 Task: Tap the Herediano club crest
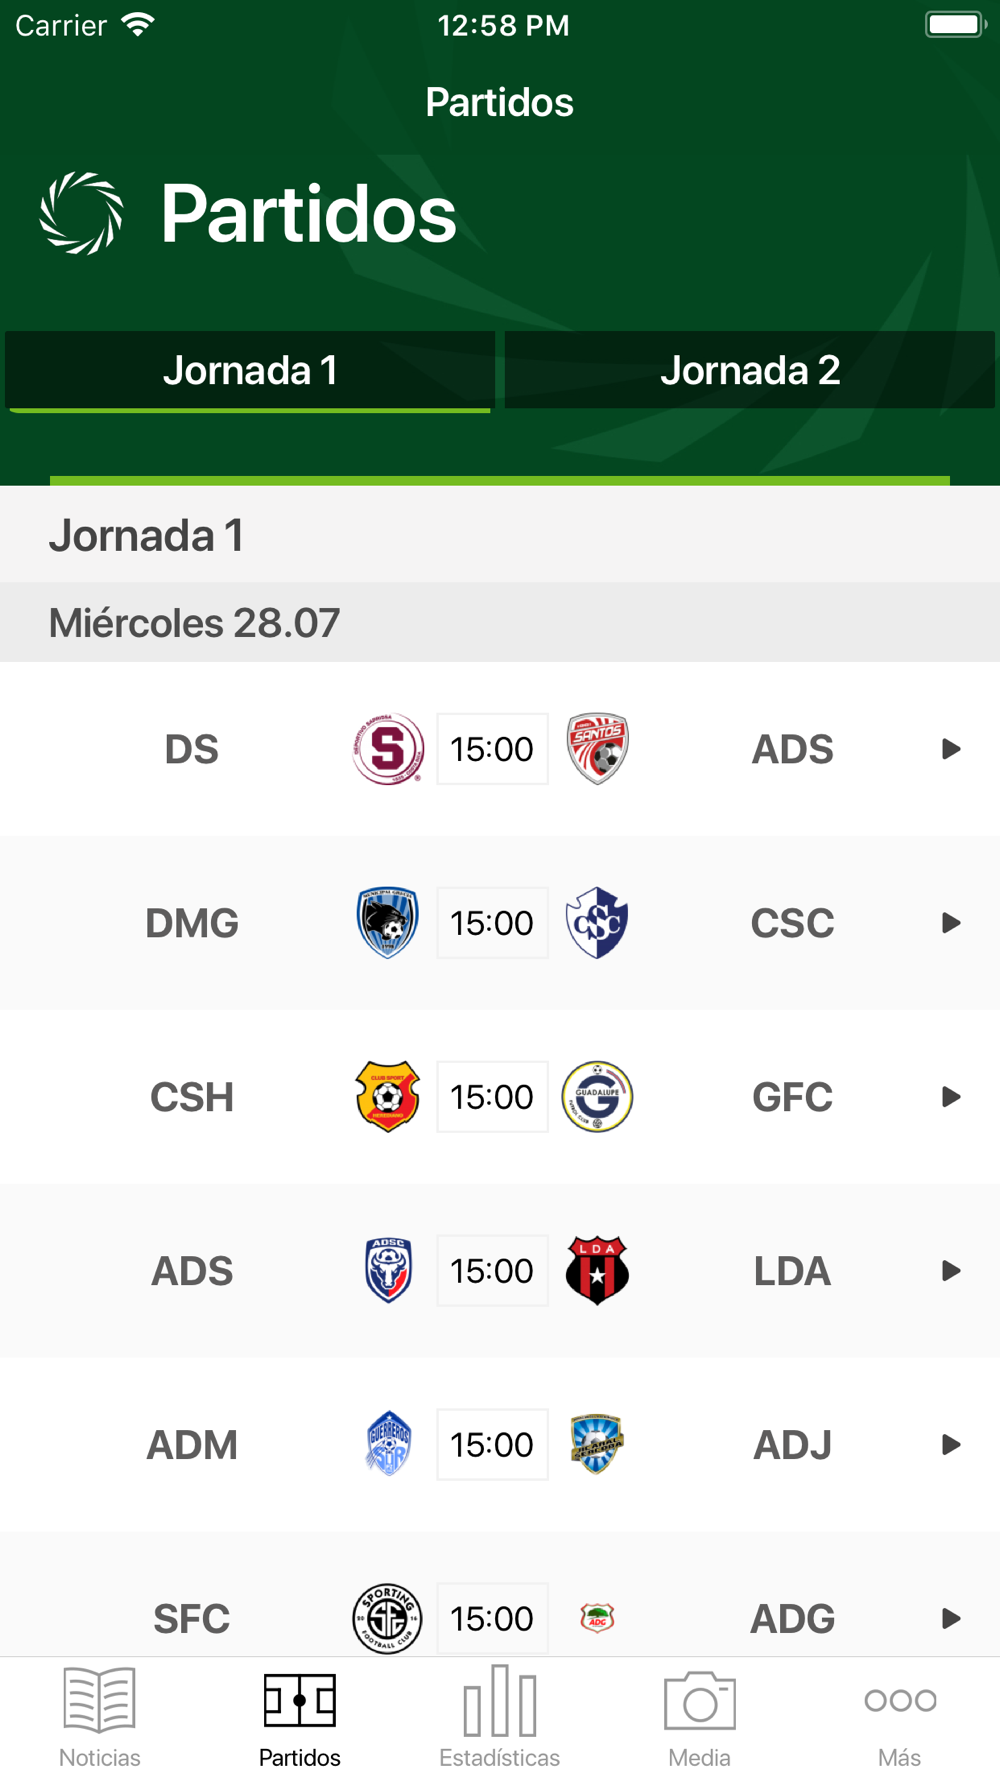[x=388, y=1097]
